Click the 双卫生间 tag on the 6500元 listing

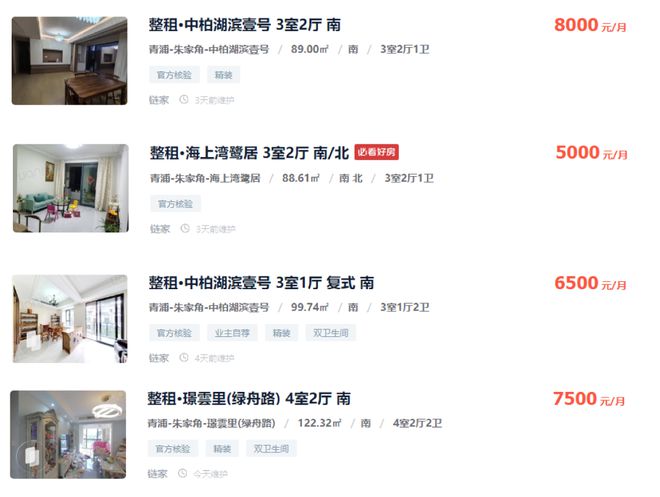click(330, 333)
